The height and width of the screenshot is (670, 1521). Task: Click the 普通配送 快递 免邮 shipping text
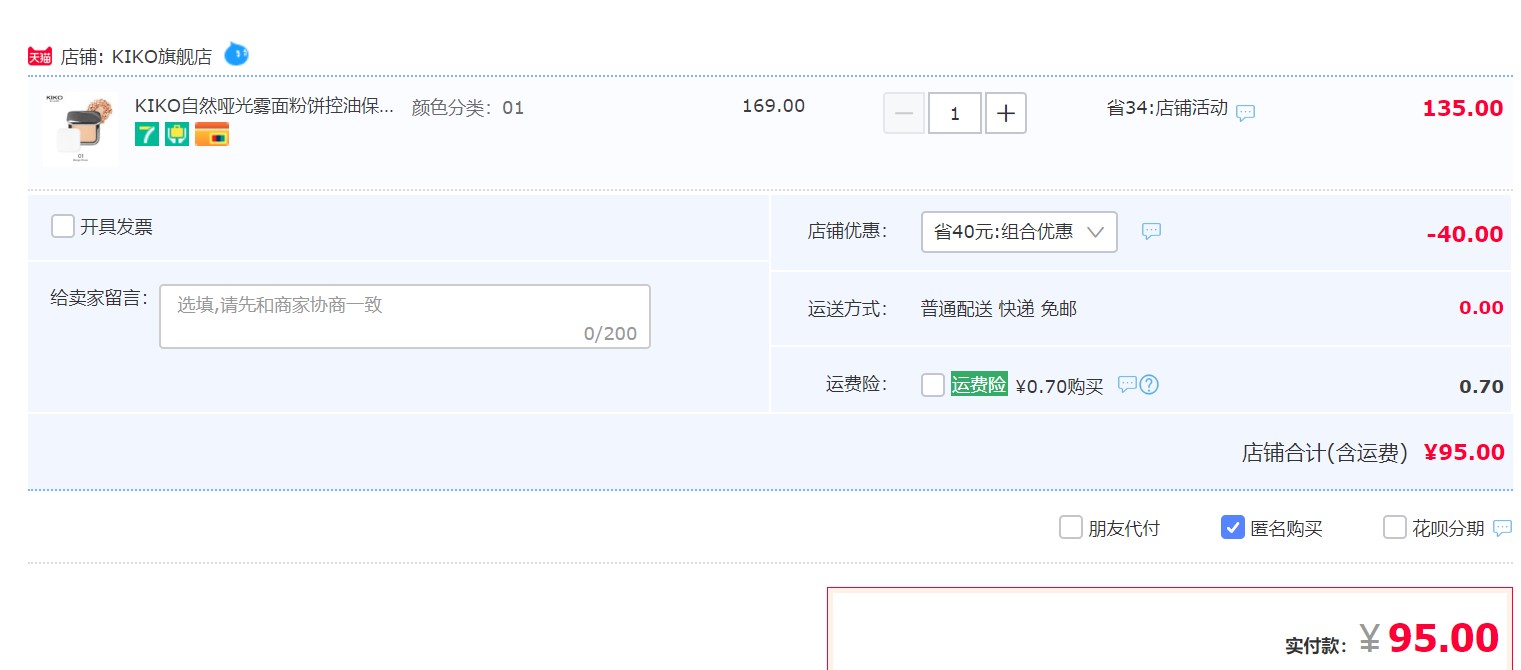point(999,309)
